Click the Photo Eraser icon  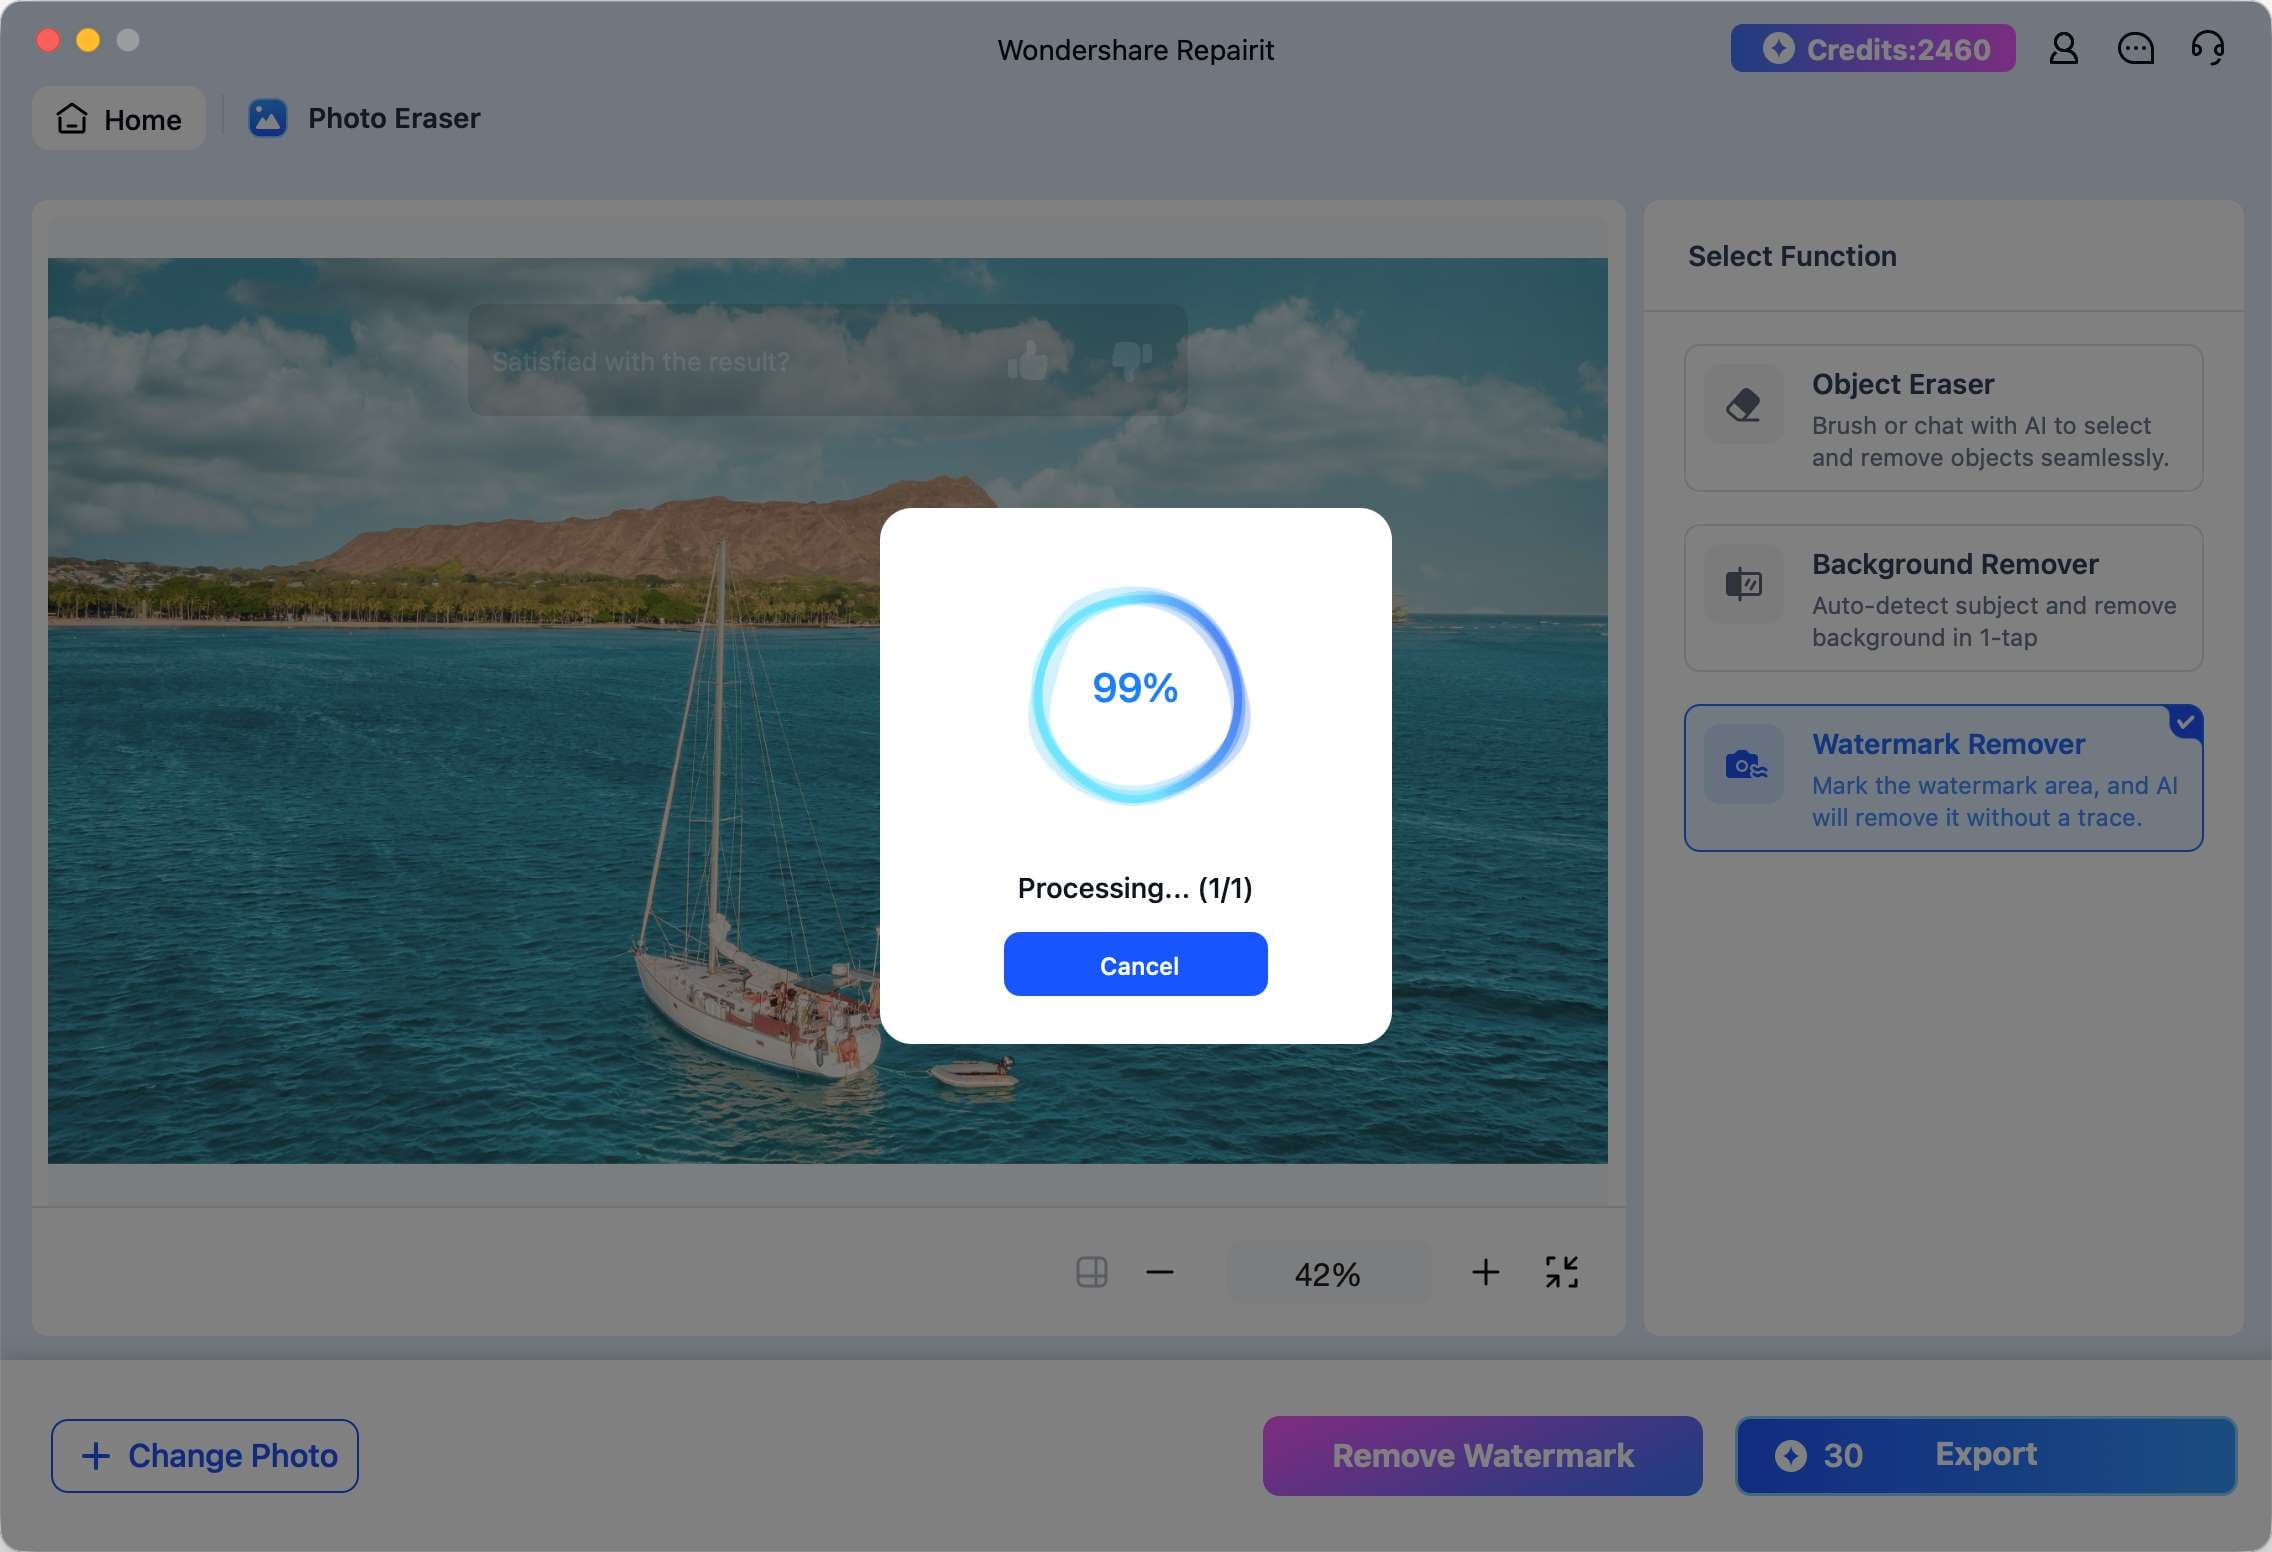(x=267, y=118)
